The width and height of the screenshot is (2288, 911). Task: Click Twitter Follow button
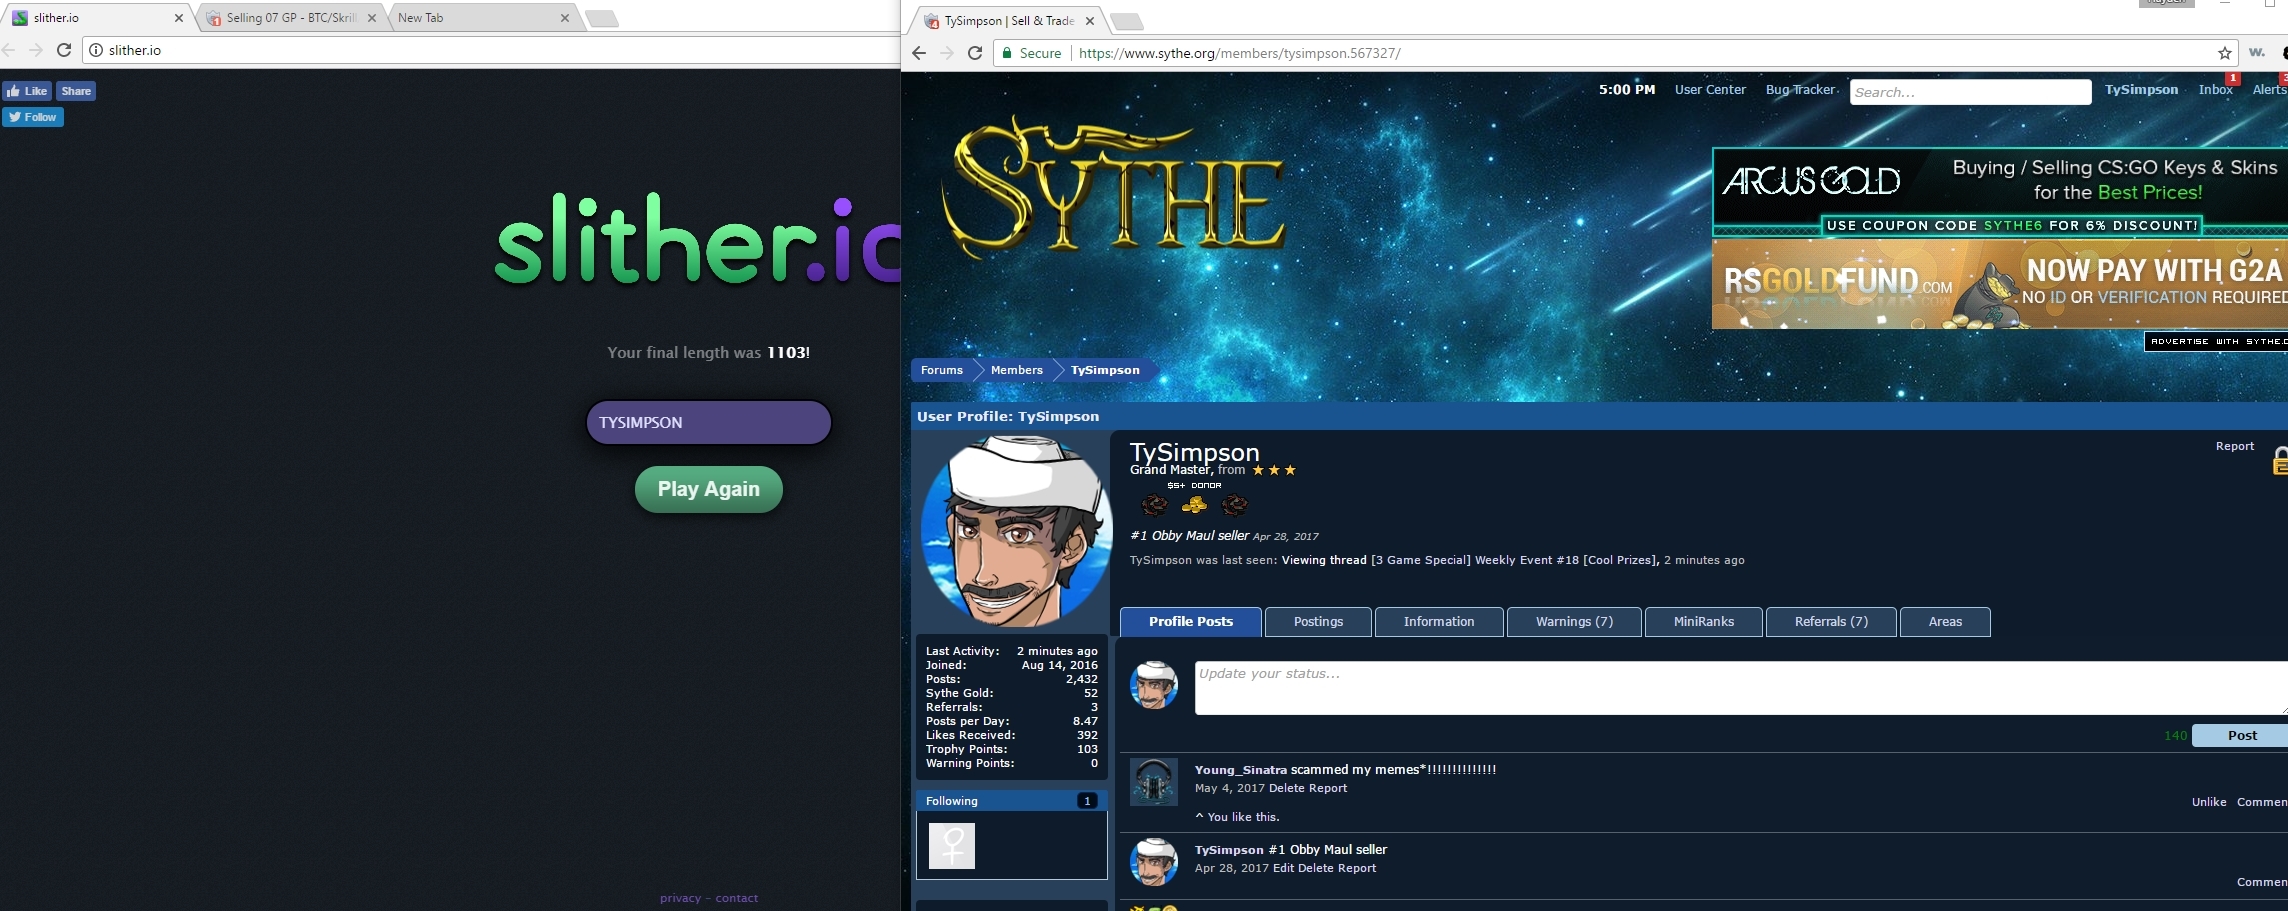coord(33,117)
